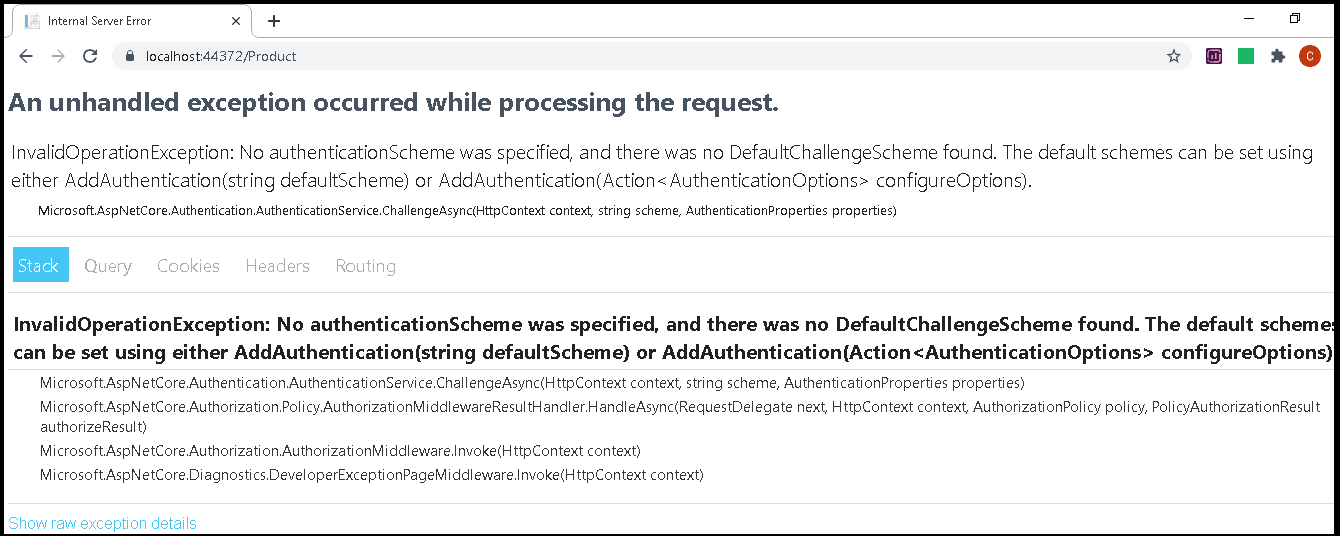Click the green square extension icon
This screenshot has width=1340, height=536.
pyautogui.click(x=1246, y=57)
